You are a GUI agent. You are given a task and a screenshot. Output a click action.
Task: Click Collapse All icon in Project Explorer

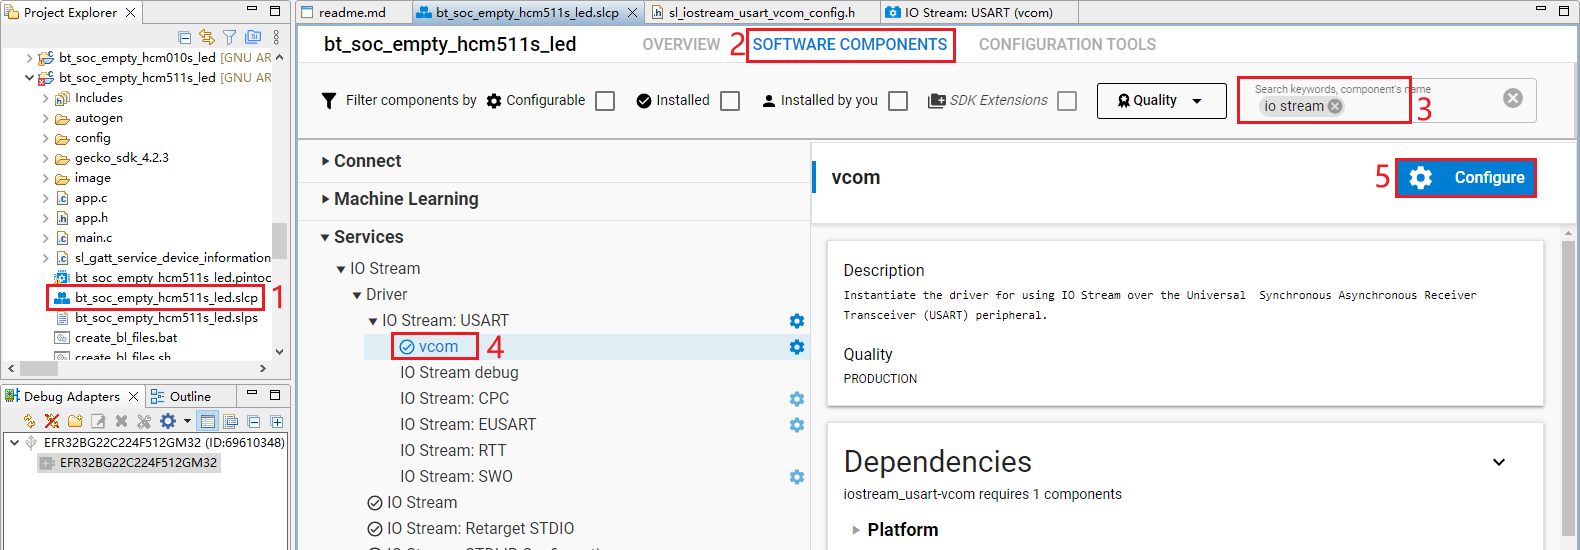pyautogui.click(x=185, y=37)
